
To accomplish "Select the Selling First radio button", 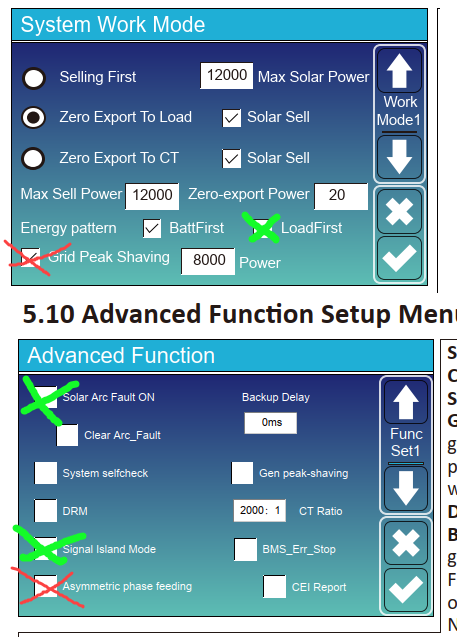I will click(34, 78).
